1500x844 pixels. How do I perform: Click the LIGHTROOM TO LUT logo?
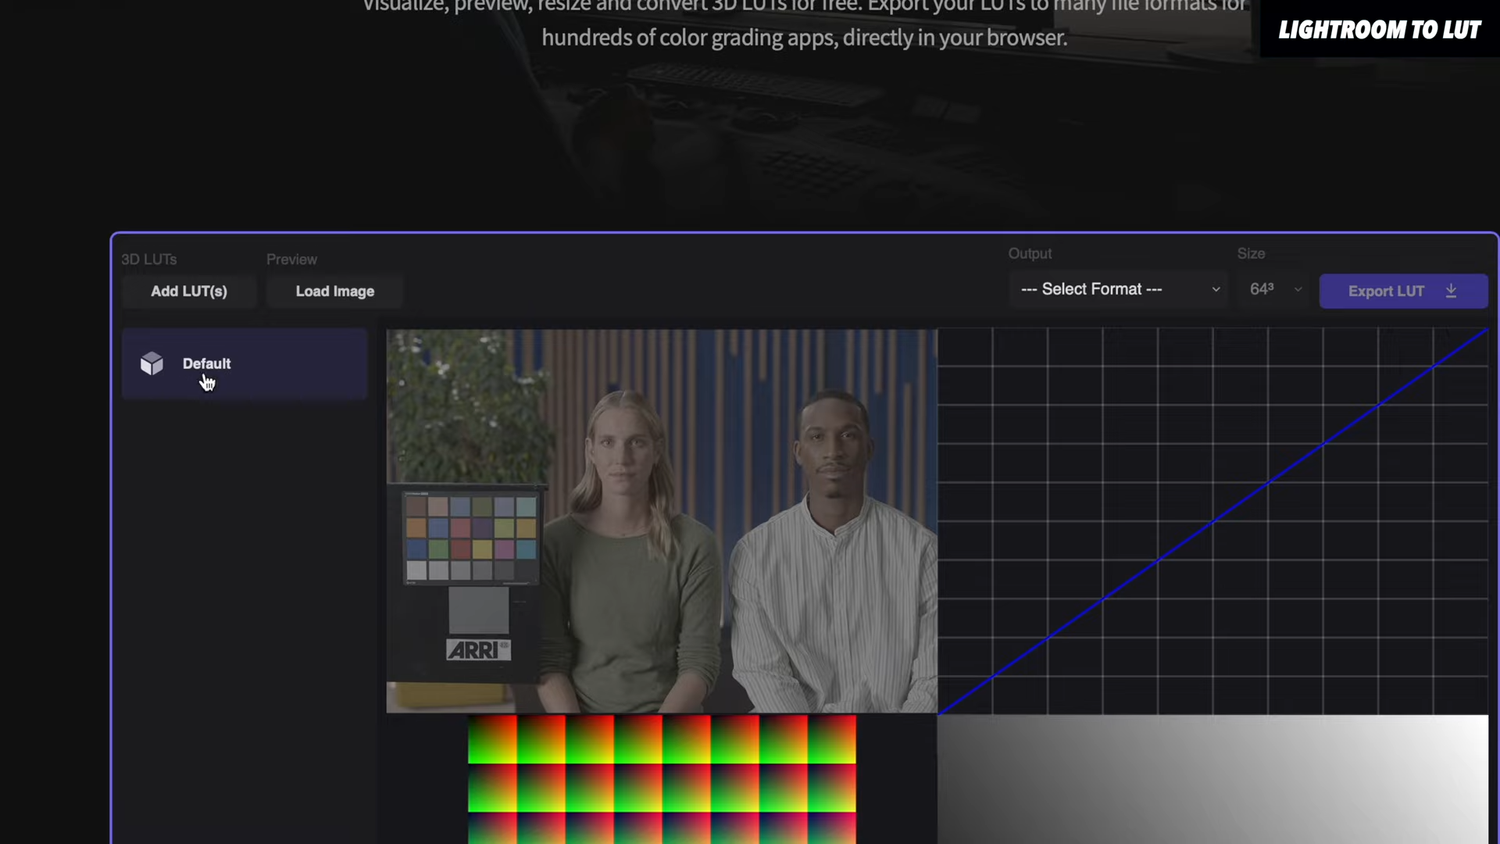click(x=1379, y=29)
